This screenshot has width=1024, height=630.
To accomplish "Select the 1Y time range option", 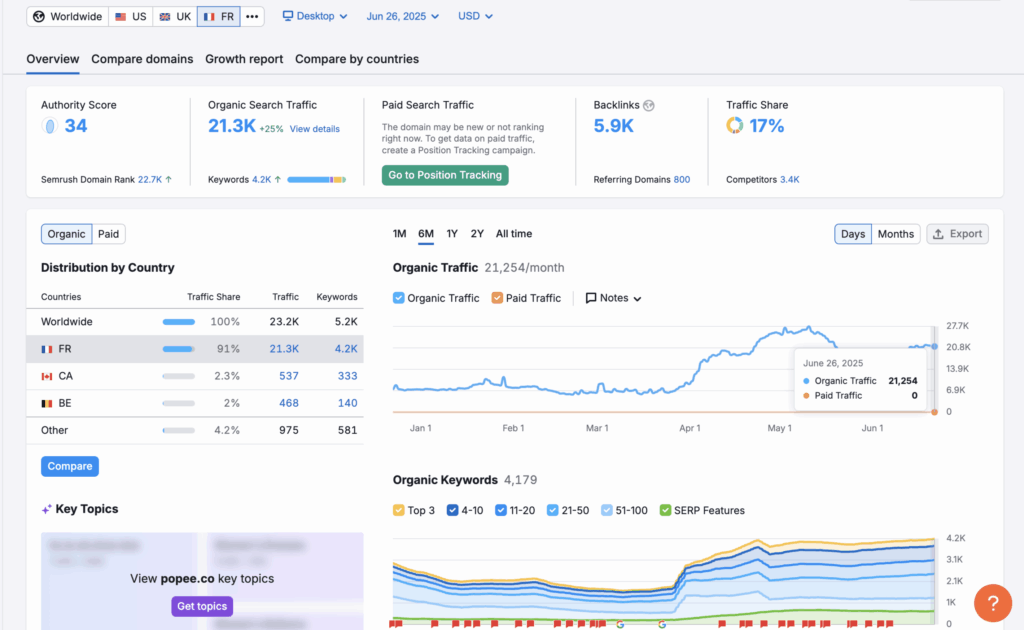I will pyautogui.click(x=452, y=234).
